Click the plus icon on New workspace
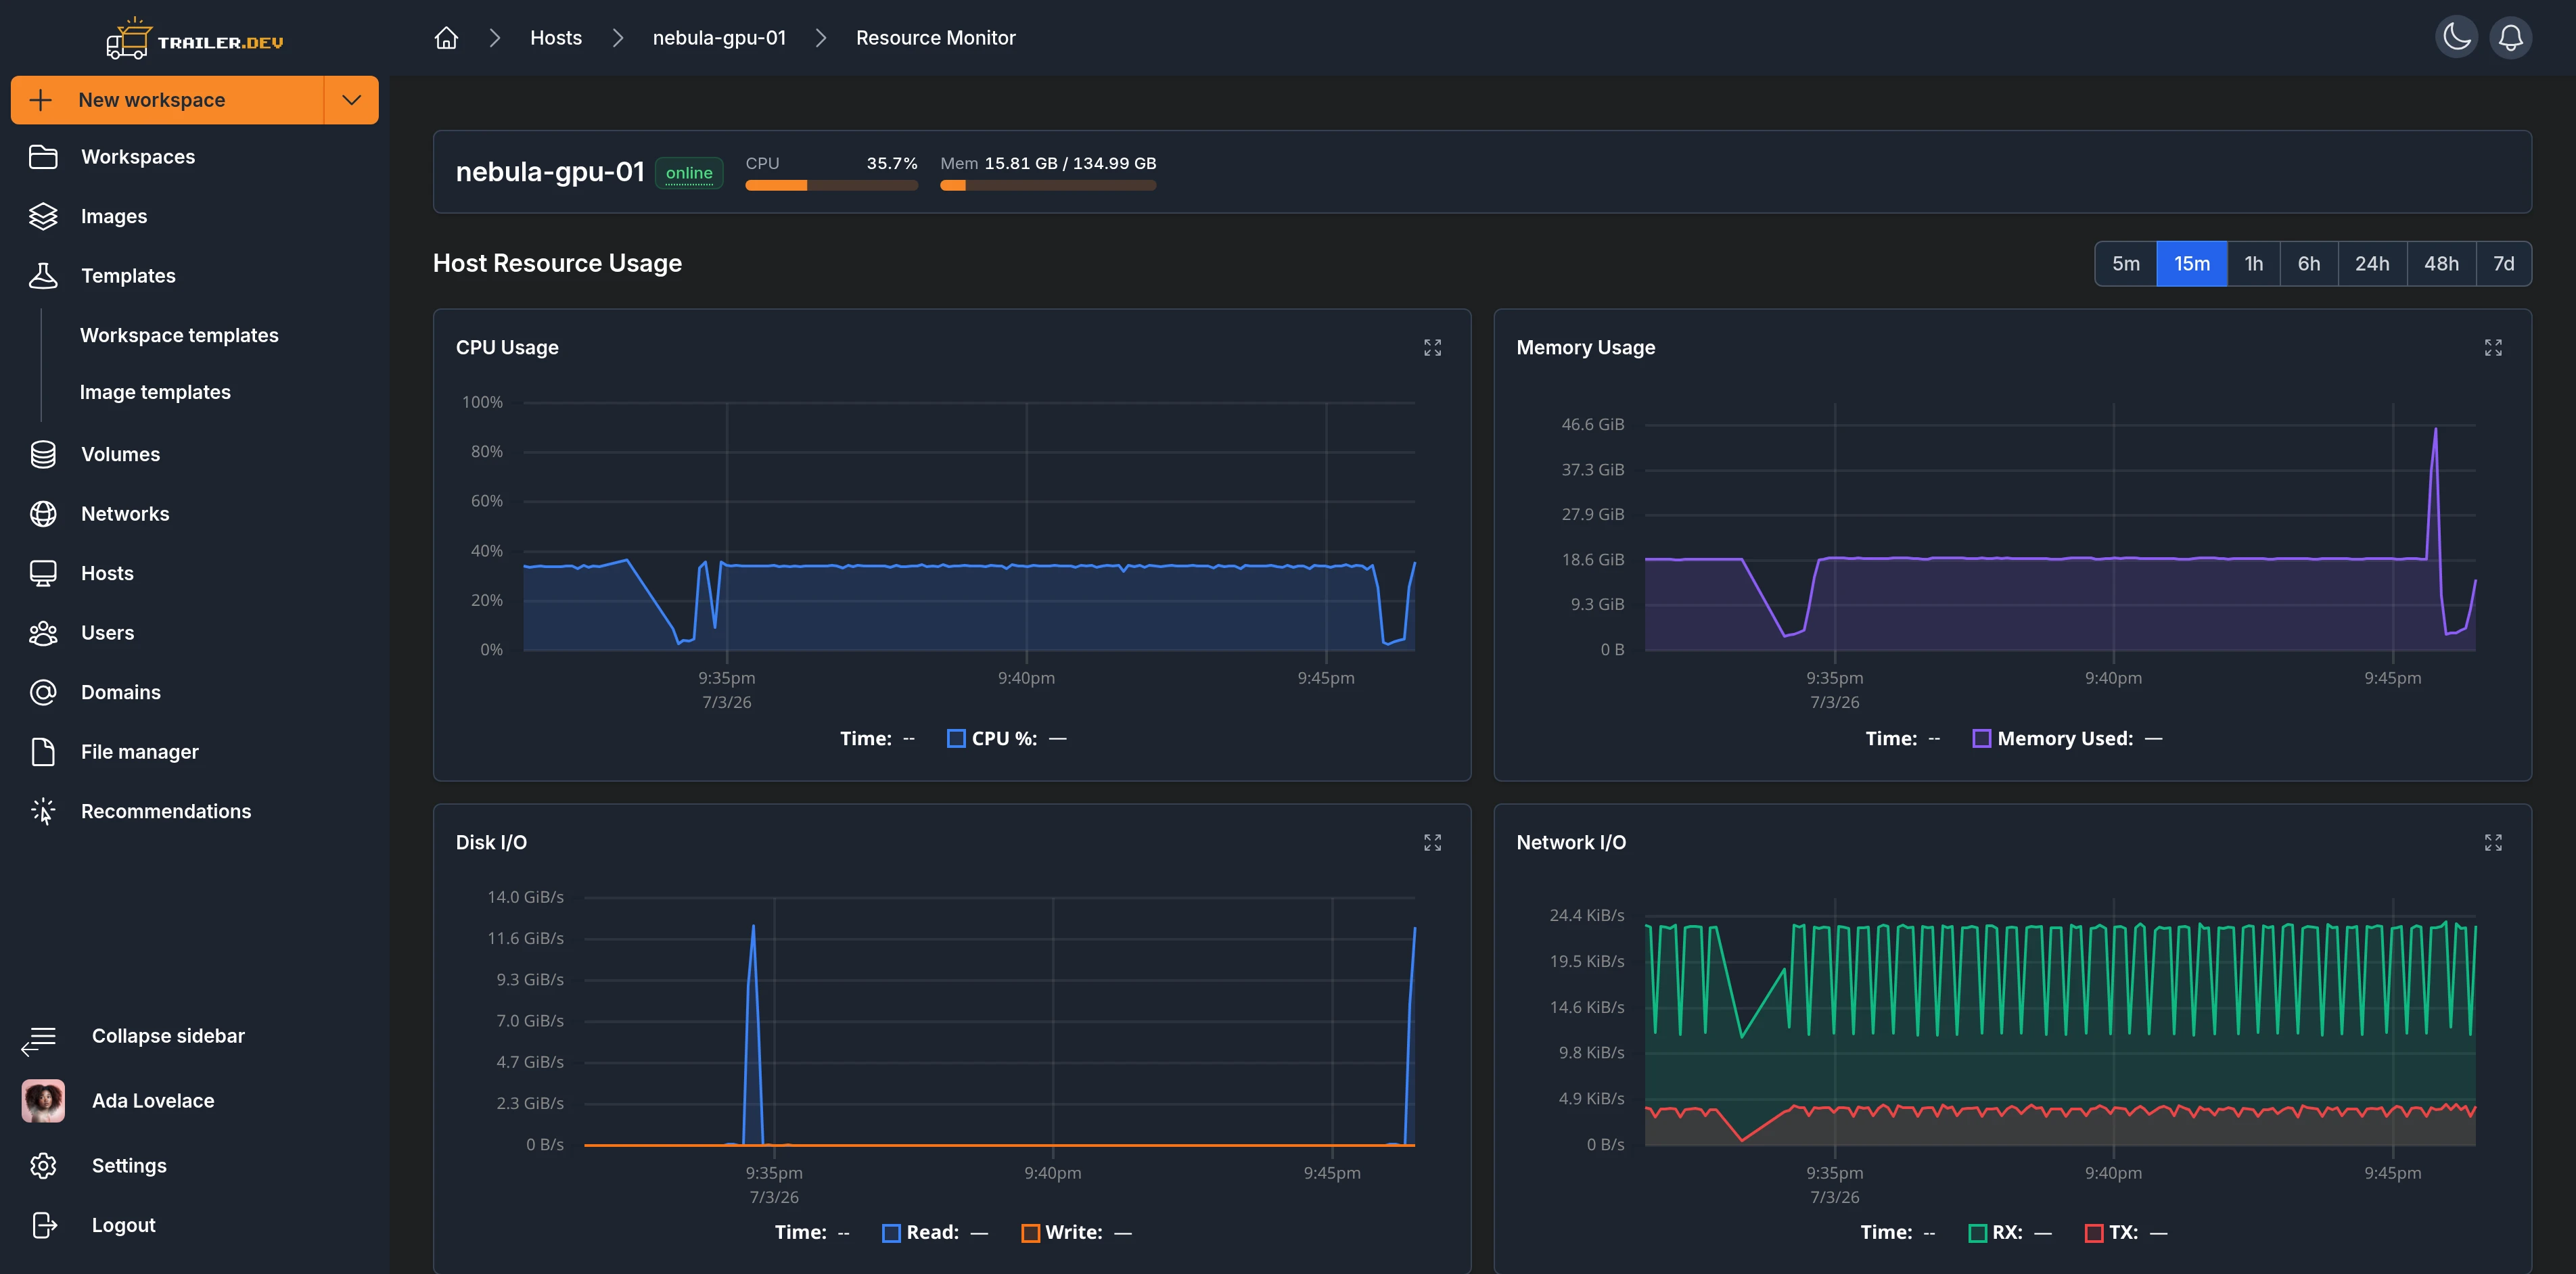2576x1274 pixels. tap(41, 100)
